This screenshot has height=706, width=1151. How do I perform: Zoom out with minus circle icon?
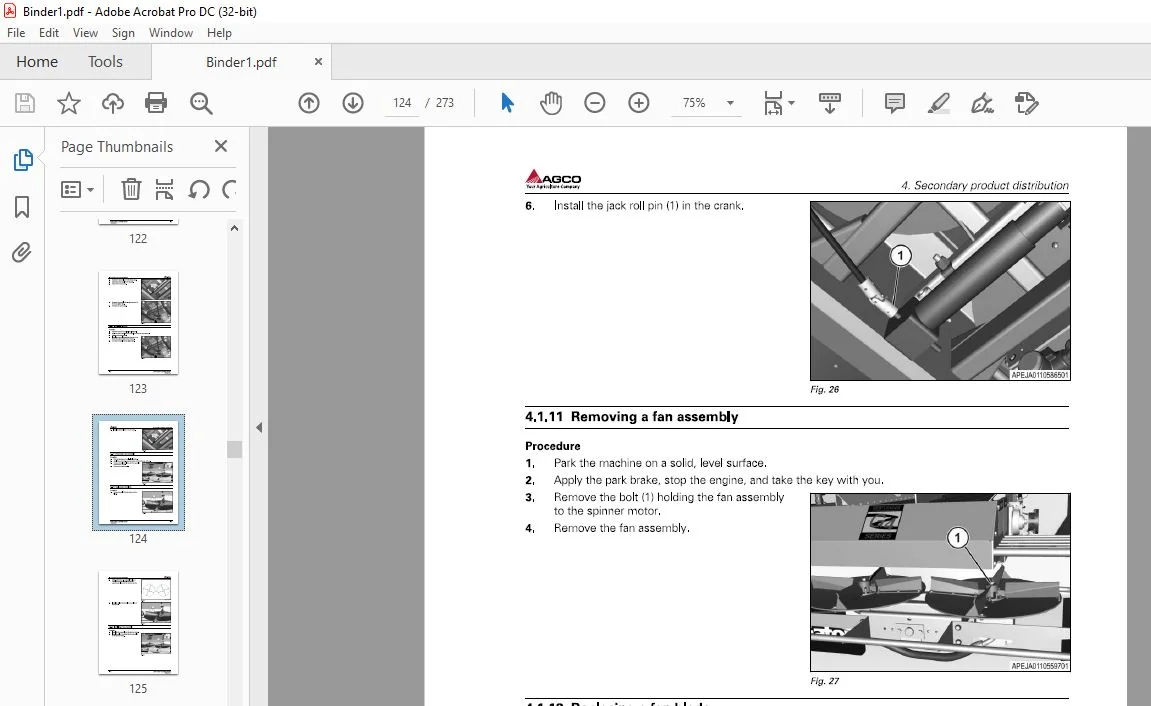(x=595, y=103)
